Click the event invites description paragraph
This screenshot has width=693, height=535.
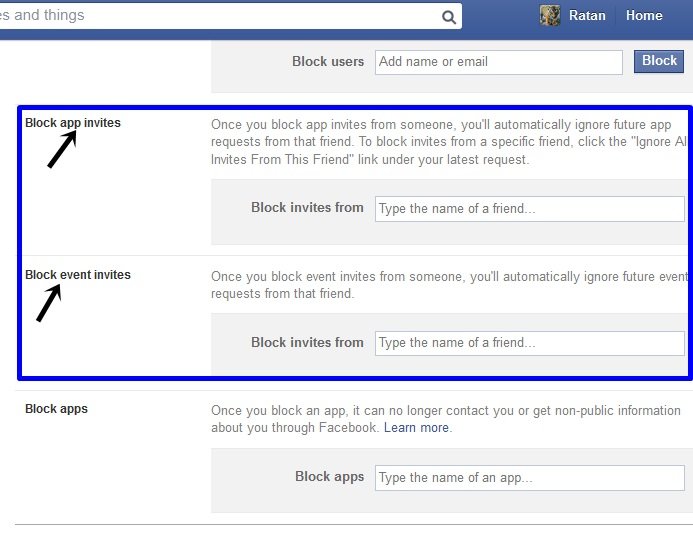449,285
